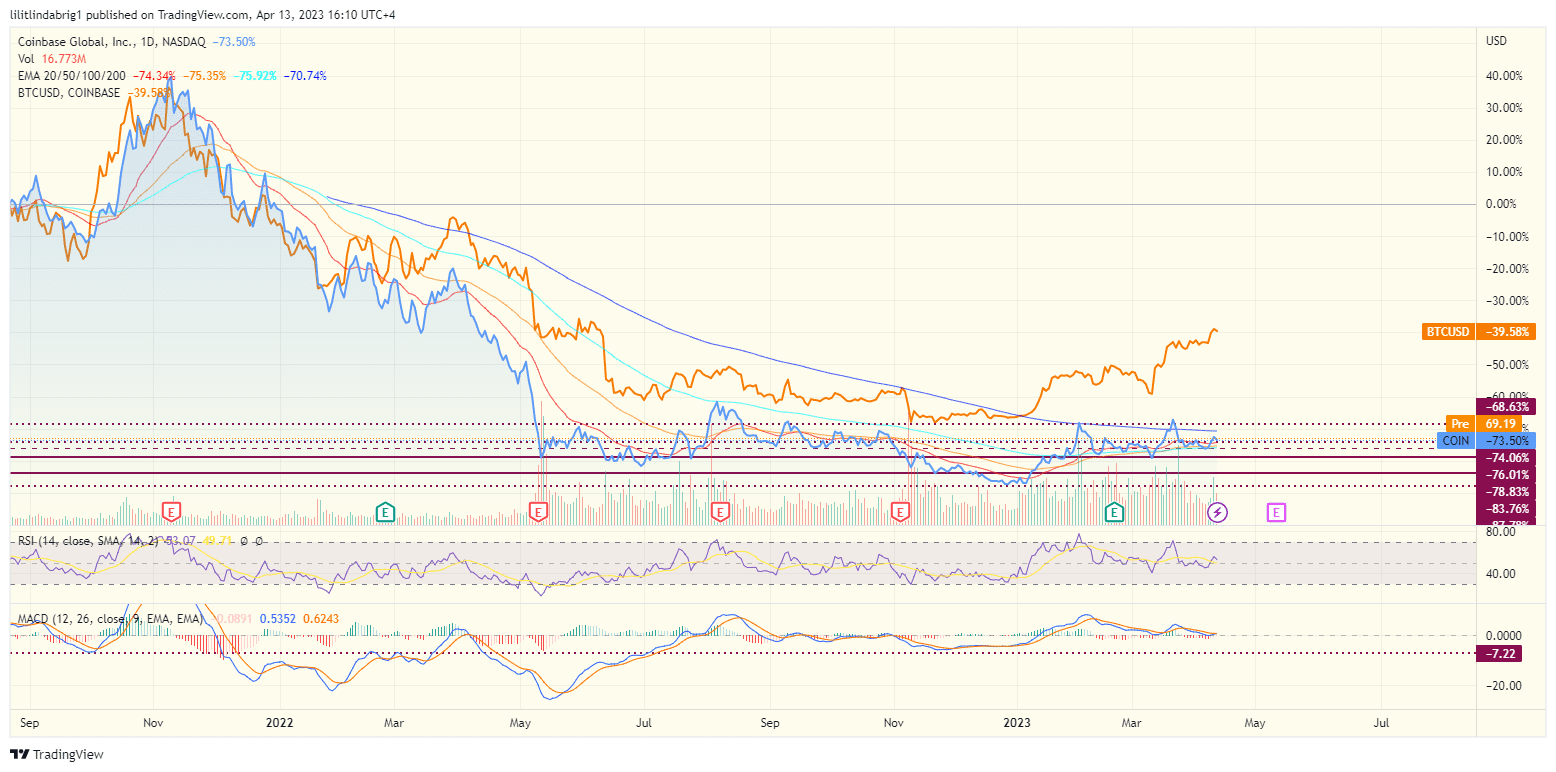The width and height of the screenshot is (1556, 772).
Task: Select the teal earnings E marker under February 2022
Action: click(x=384, y=510)
